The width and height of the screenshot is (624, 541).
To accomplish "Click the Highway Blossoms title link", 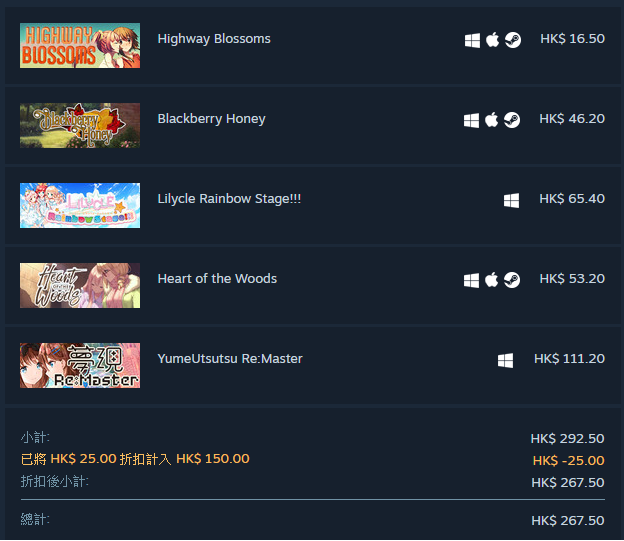I will coord(214,39).
